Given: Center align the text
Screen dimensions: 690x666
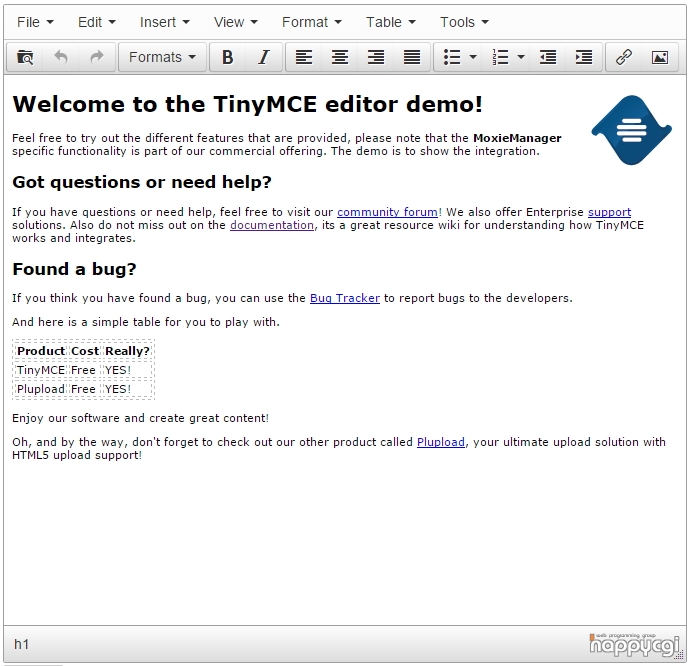Looking at the screenshot, I should point(340,57).
